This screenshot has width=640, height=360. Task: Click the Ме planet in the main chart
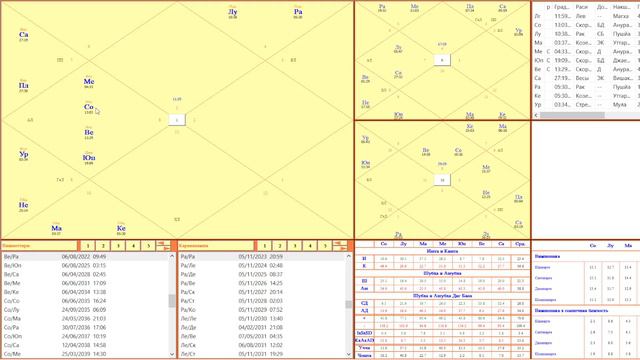89,82
